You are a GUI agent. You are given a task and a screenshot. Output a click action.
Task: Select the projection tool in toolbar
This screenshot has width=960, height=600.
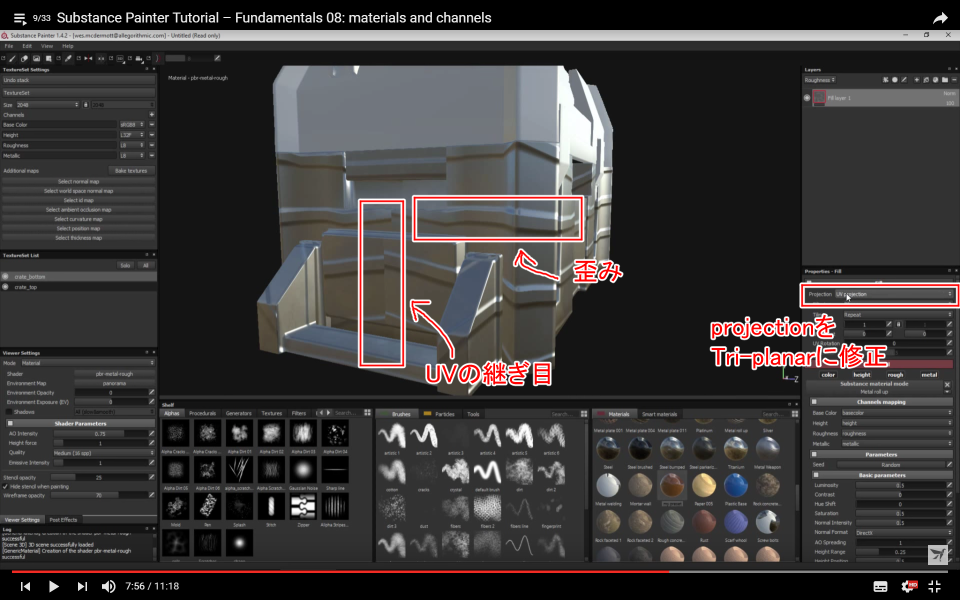tap(36, 59)
